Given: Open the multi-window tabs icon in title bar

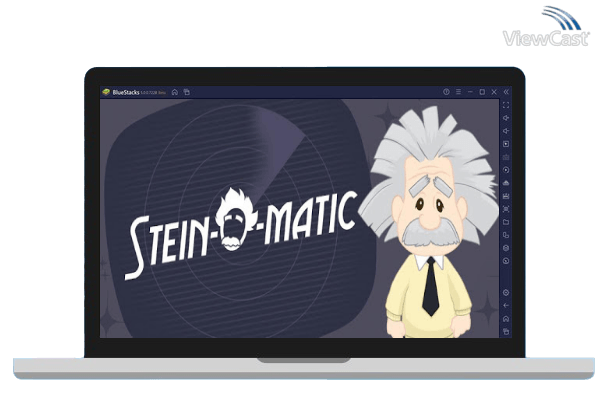Looking at the screenshot, I should coord(187,92).
